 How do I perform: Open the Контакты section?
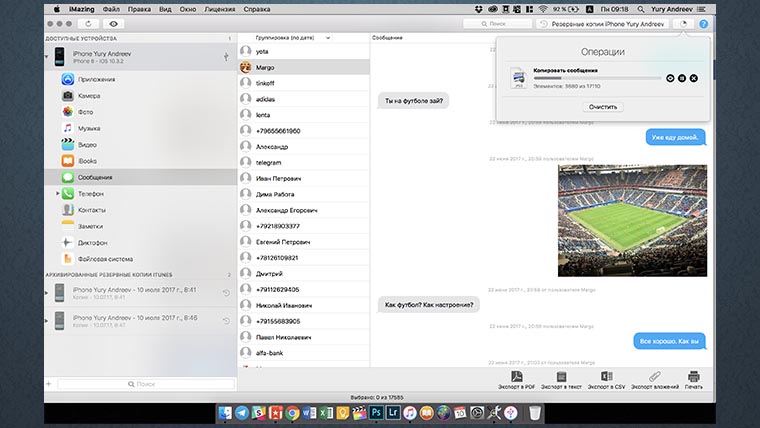pyautogui.click(x=141, y=210)
